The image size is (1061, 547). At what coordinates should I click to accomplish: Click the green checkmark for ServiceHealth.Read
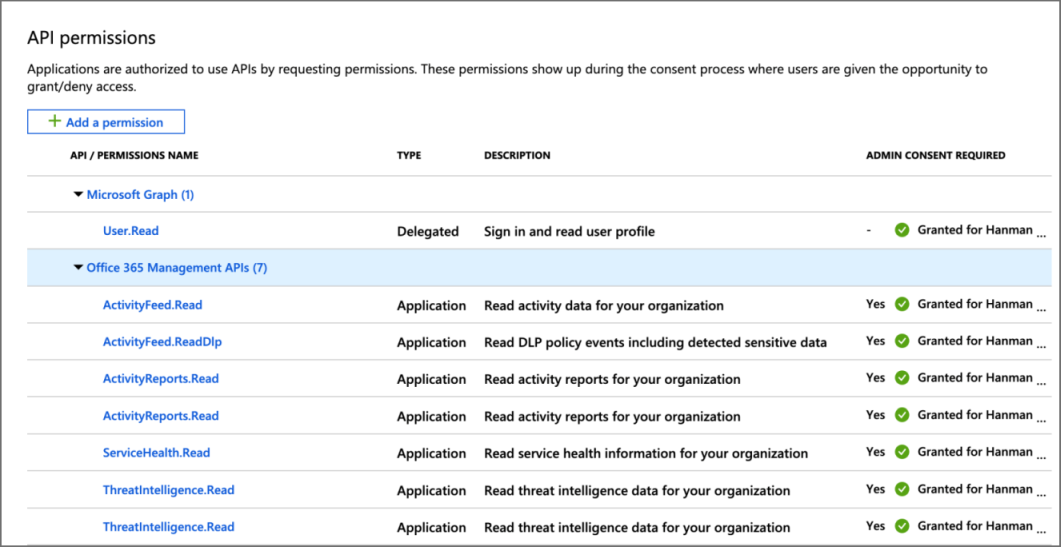pyautogui.click(x=902, y=452)
